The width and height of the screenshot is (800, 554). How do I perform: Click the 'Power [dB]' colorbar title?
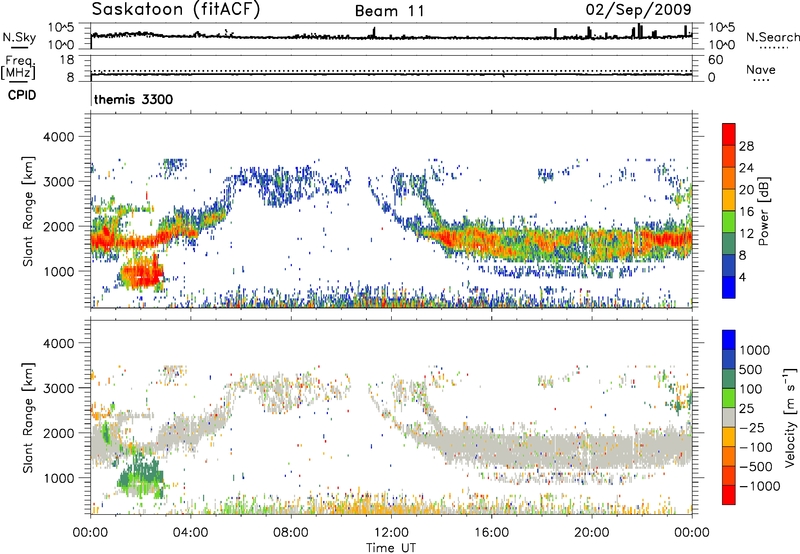point(763,211)
